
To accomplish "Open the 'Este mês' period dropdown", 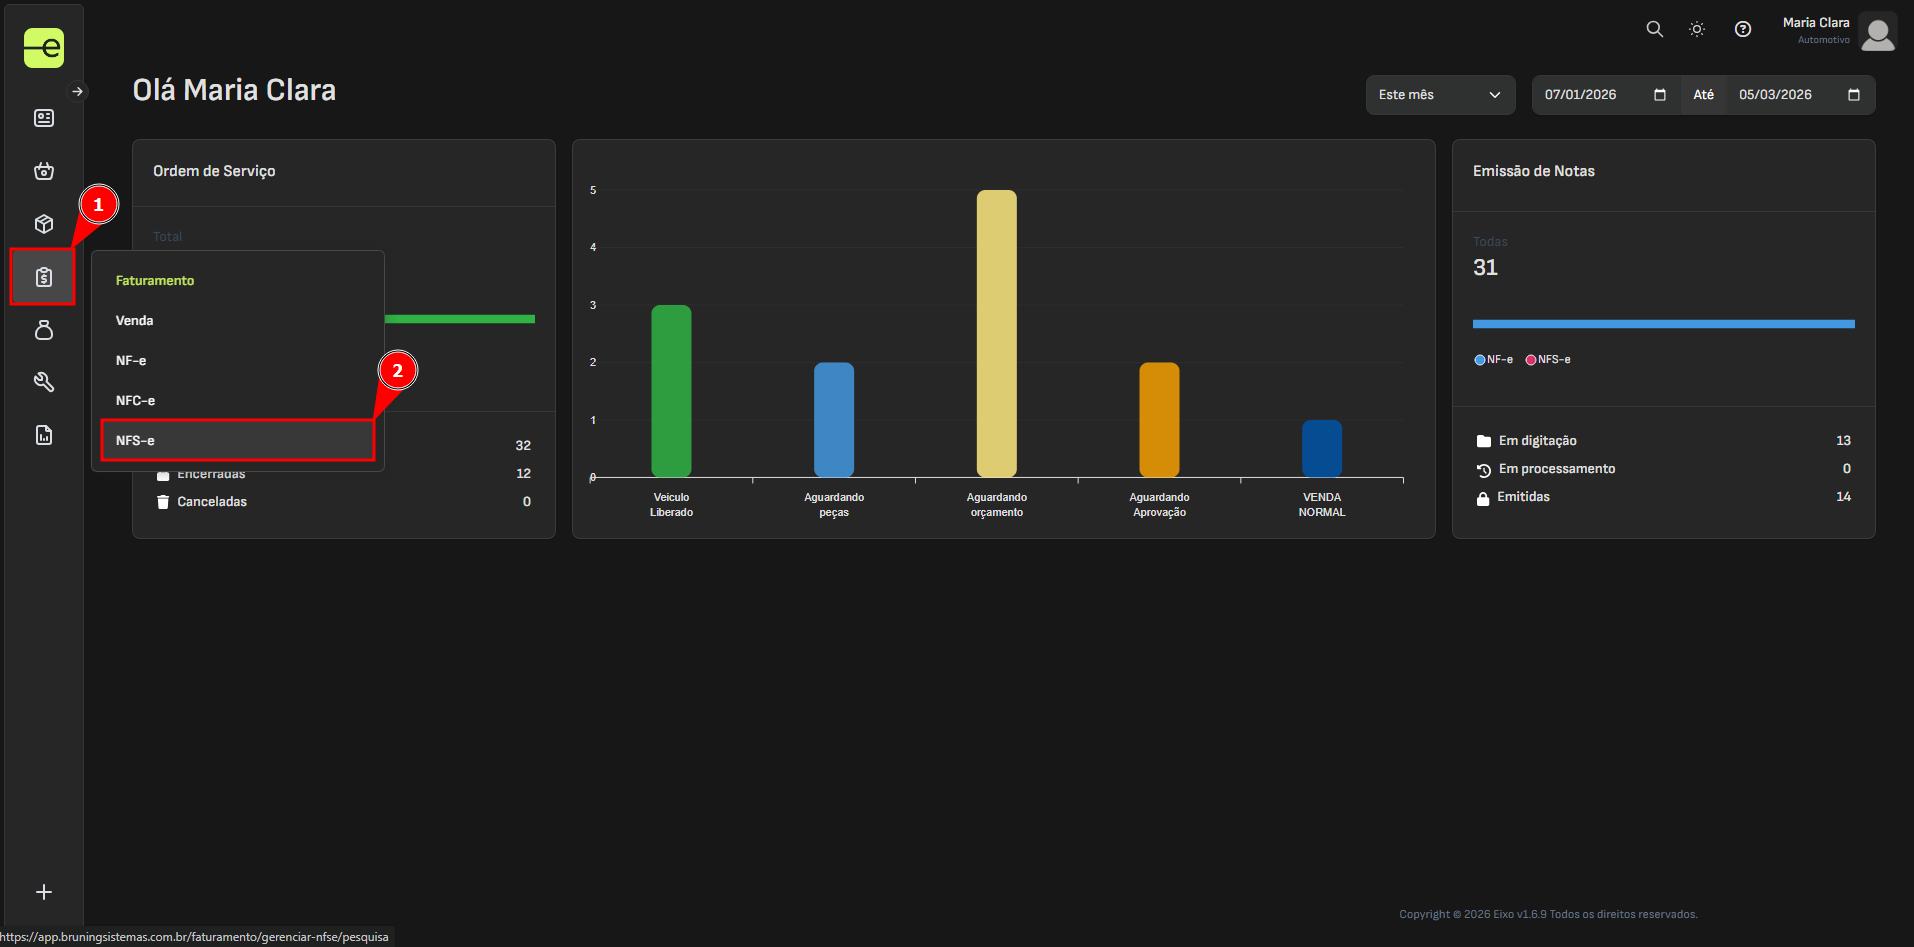I will (x=1440, y=95).
